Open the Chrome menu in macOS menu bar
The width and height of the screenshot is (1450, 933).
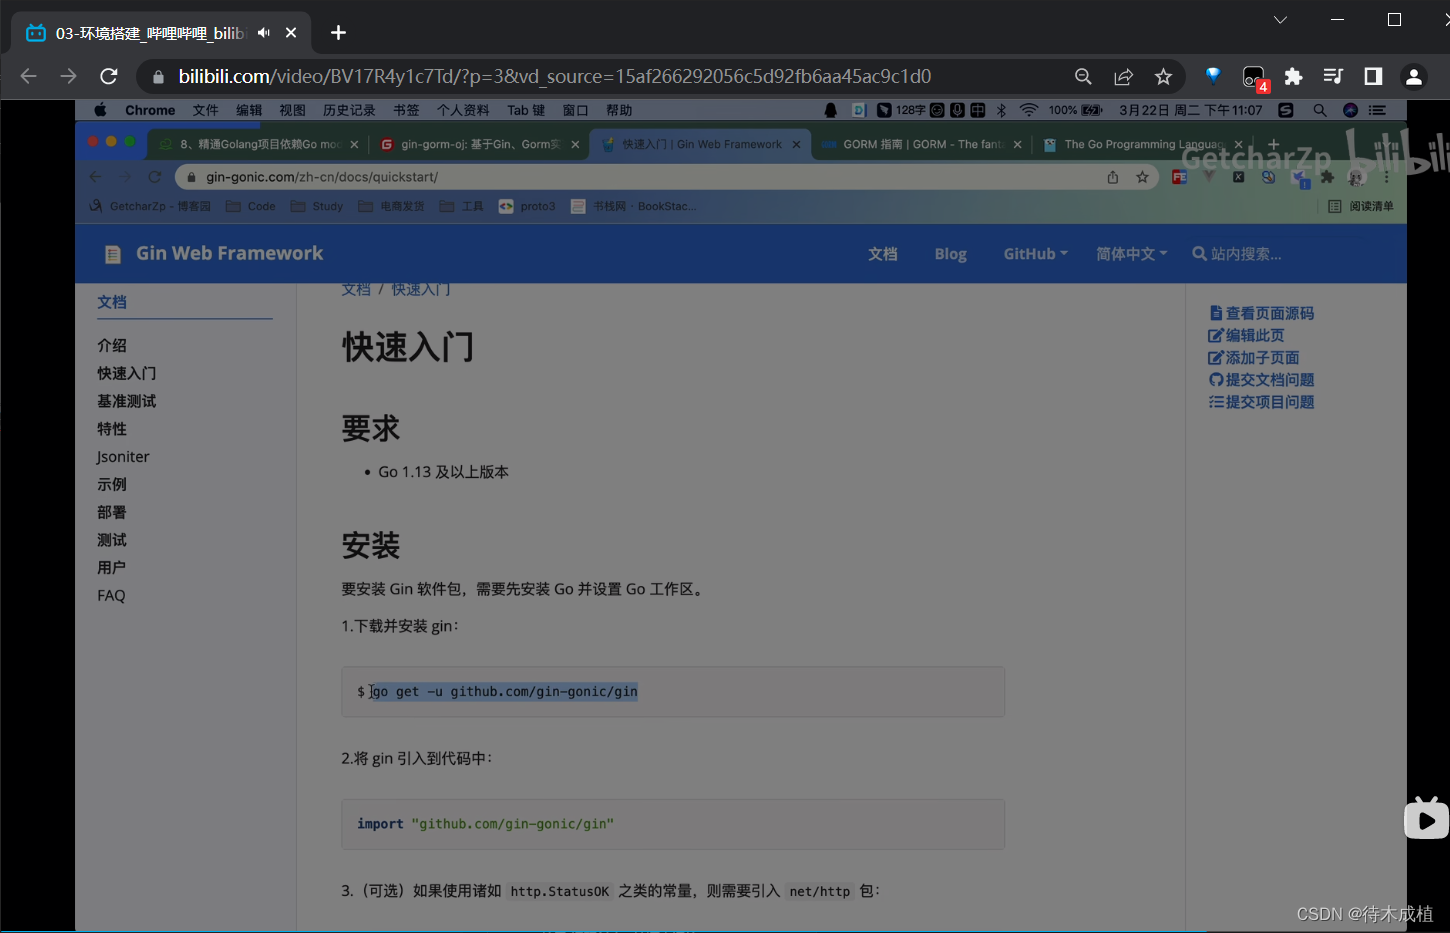[150, 110]
